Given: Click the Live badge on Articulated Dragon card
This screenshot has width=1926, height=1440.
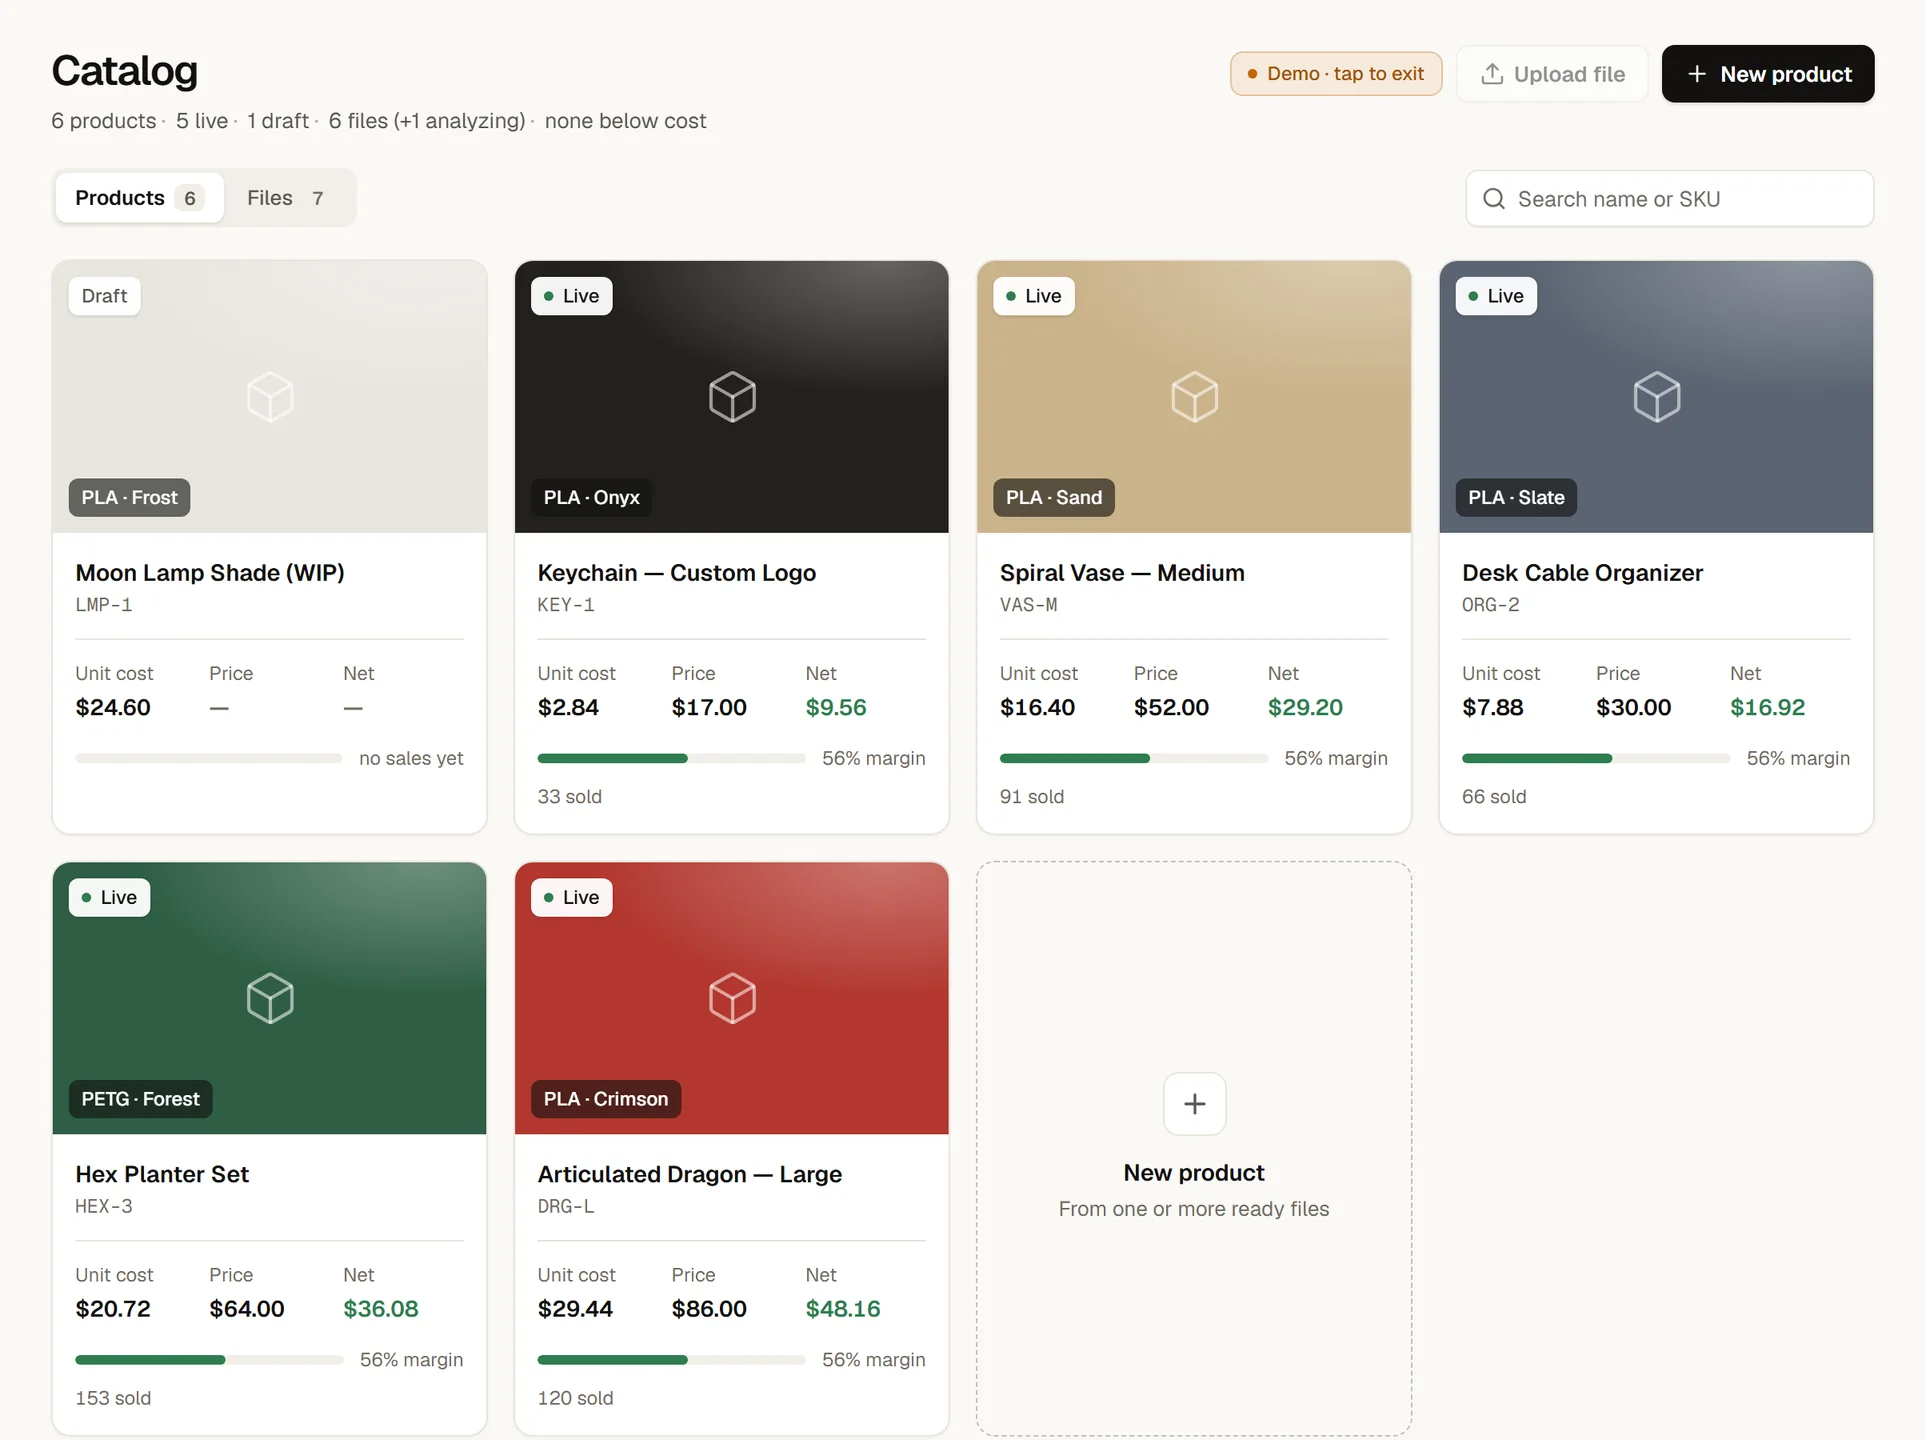Looking at the screenshot, I should [x=571, y=897].
